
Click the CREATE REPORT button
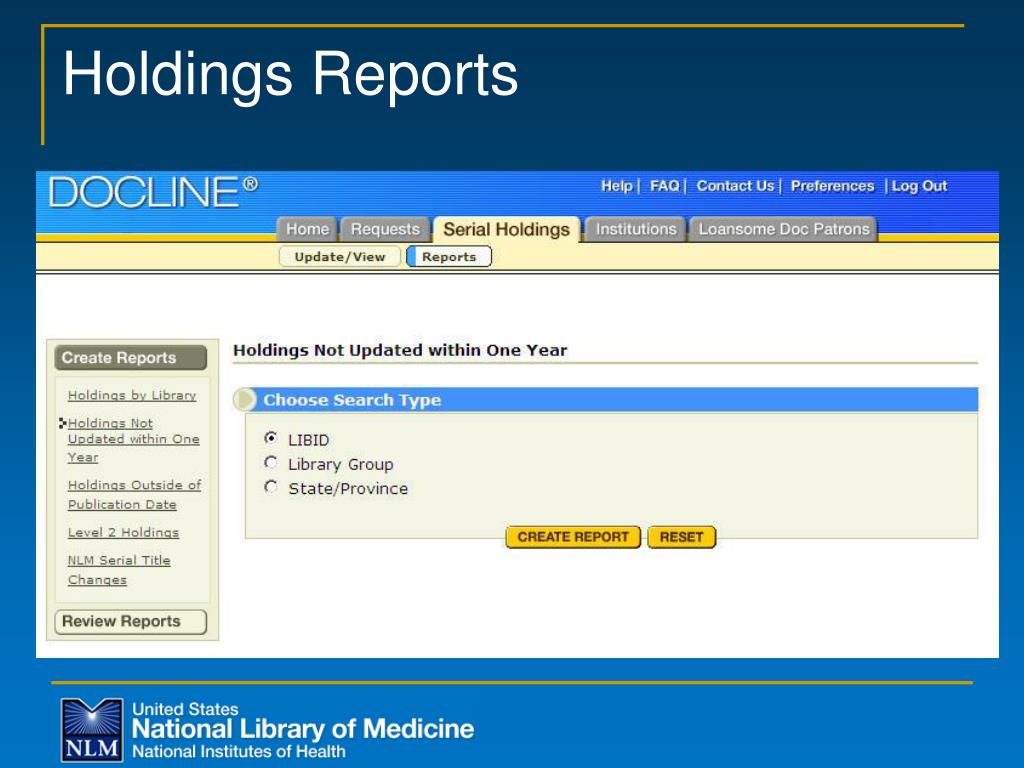pos(573,537)
